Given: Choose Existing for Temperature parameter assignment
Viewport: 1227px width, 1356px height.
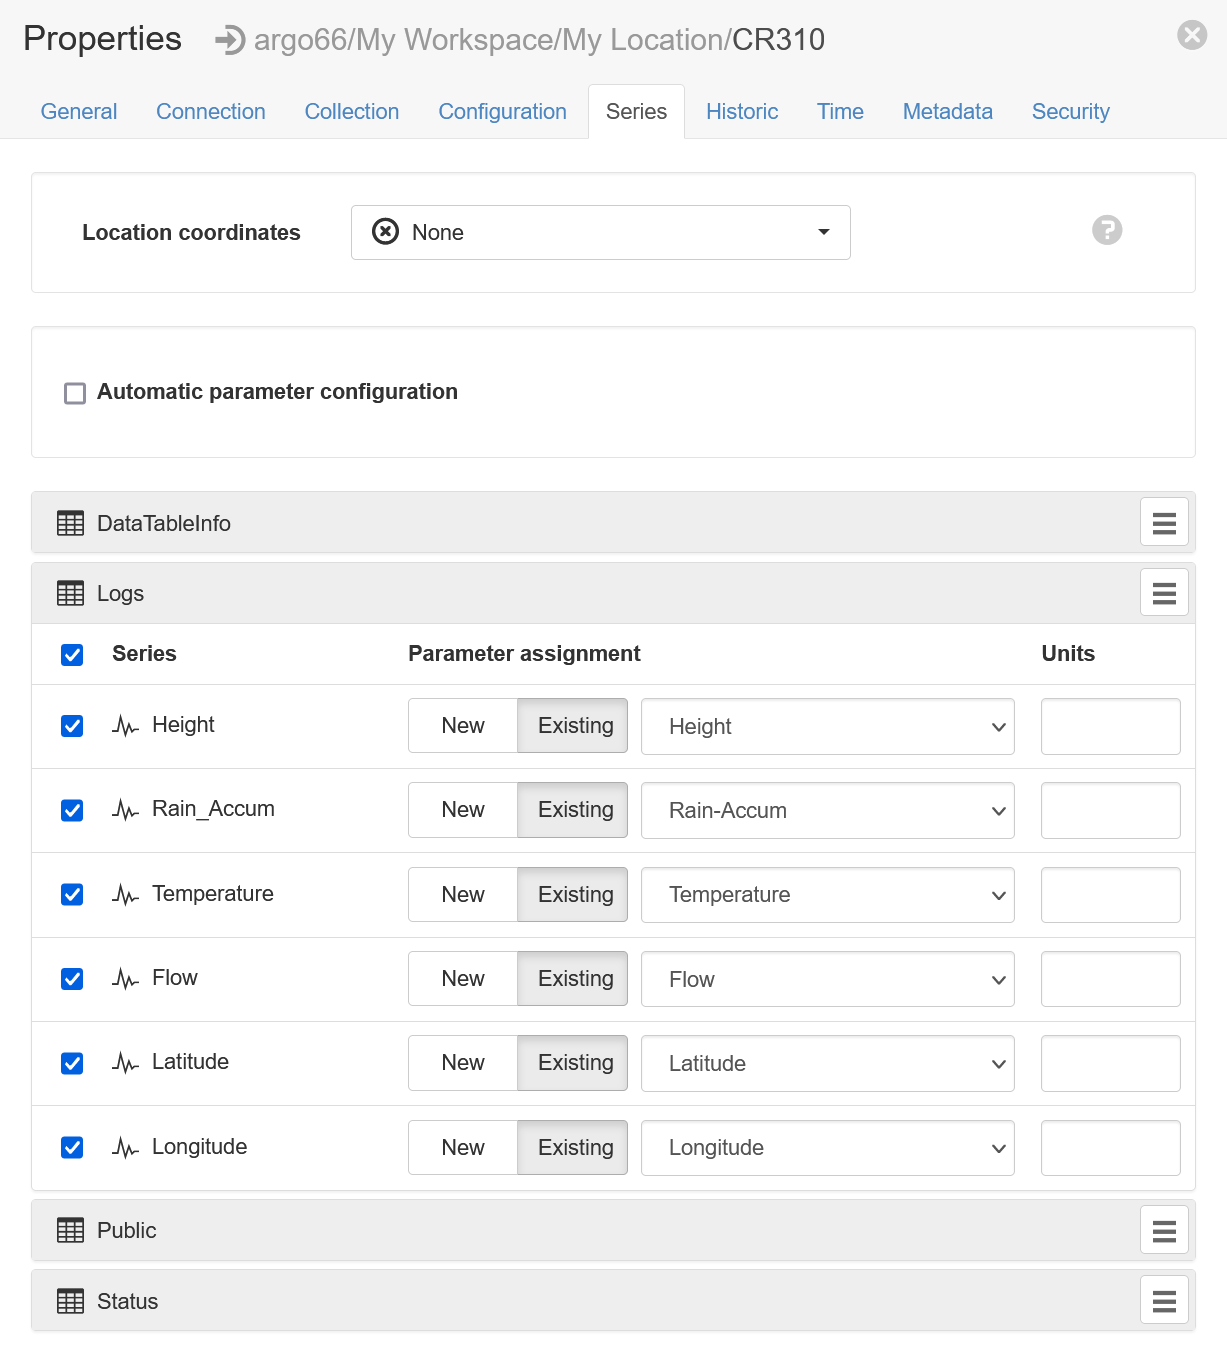Looking at the screenshot, I should tap(573, 894).
